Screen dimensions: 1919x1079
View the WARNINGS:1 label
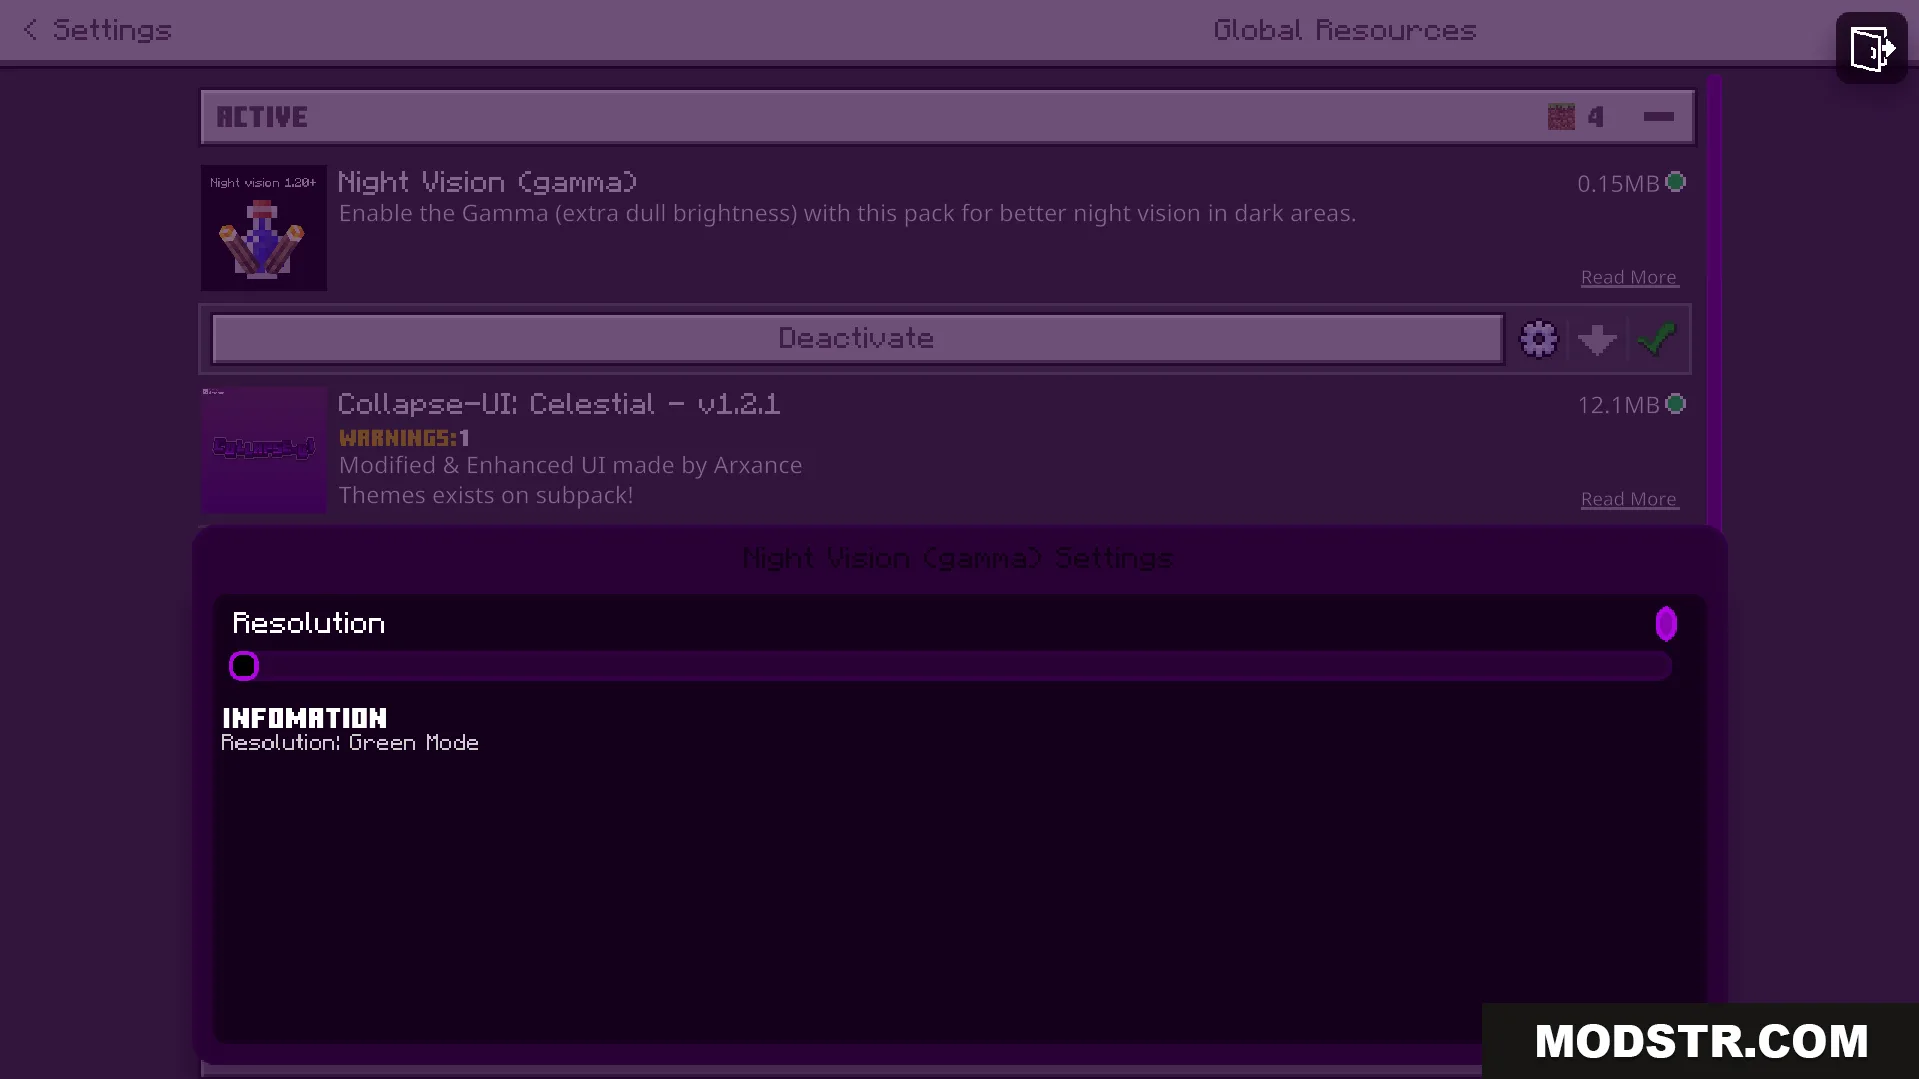[x=404, y=438]
